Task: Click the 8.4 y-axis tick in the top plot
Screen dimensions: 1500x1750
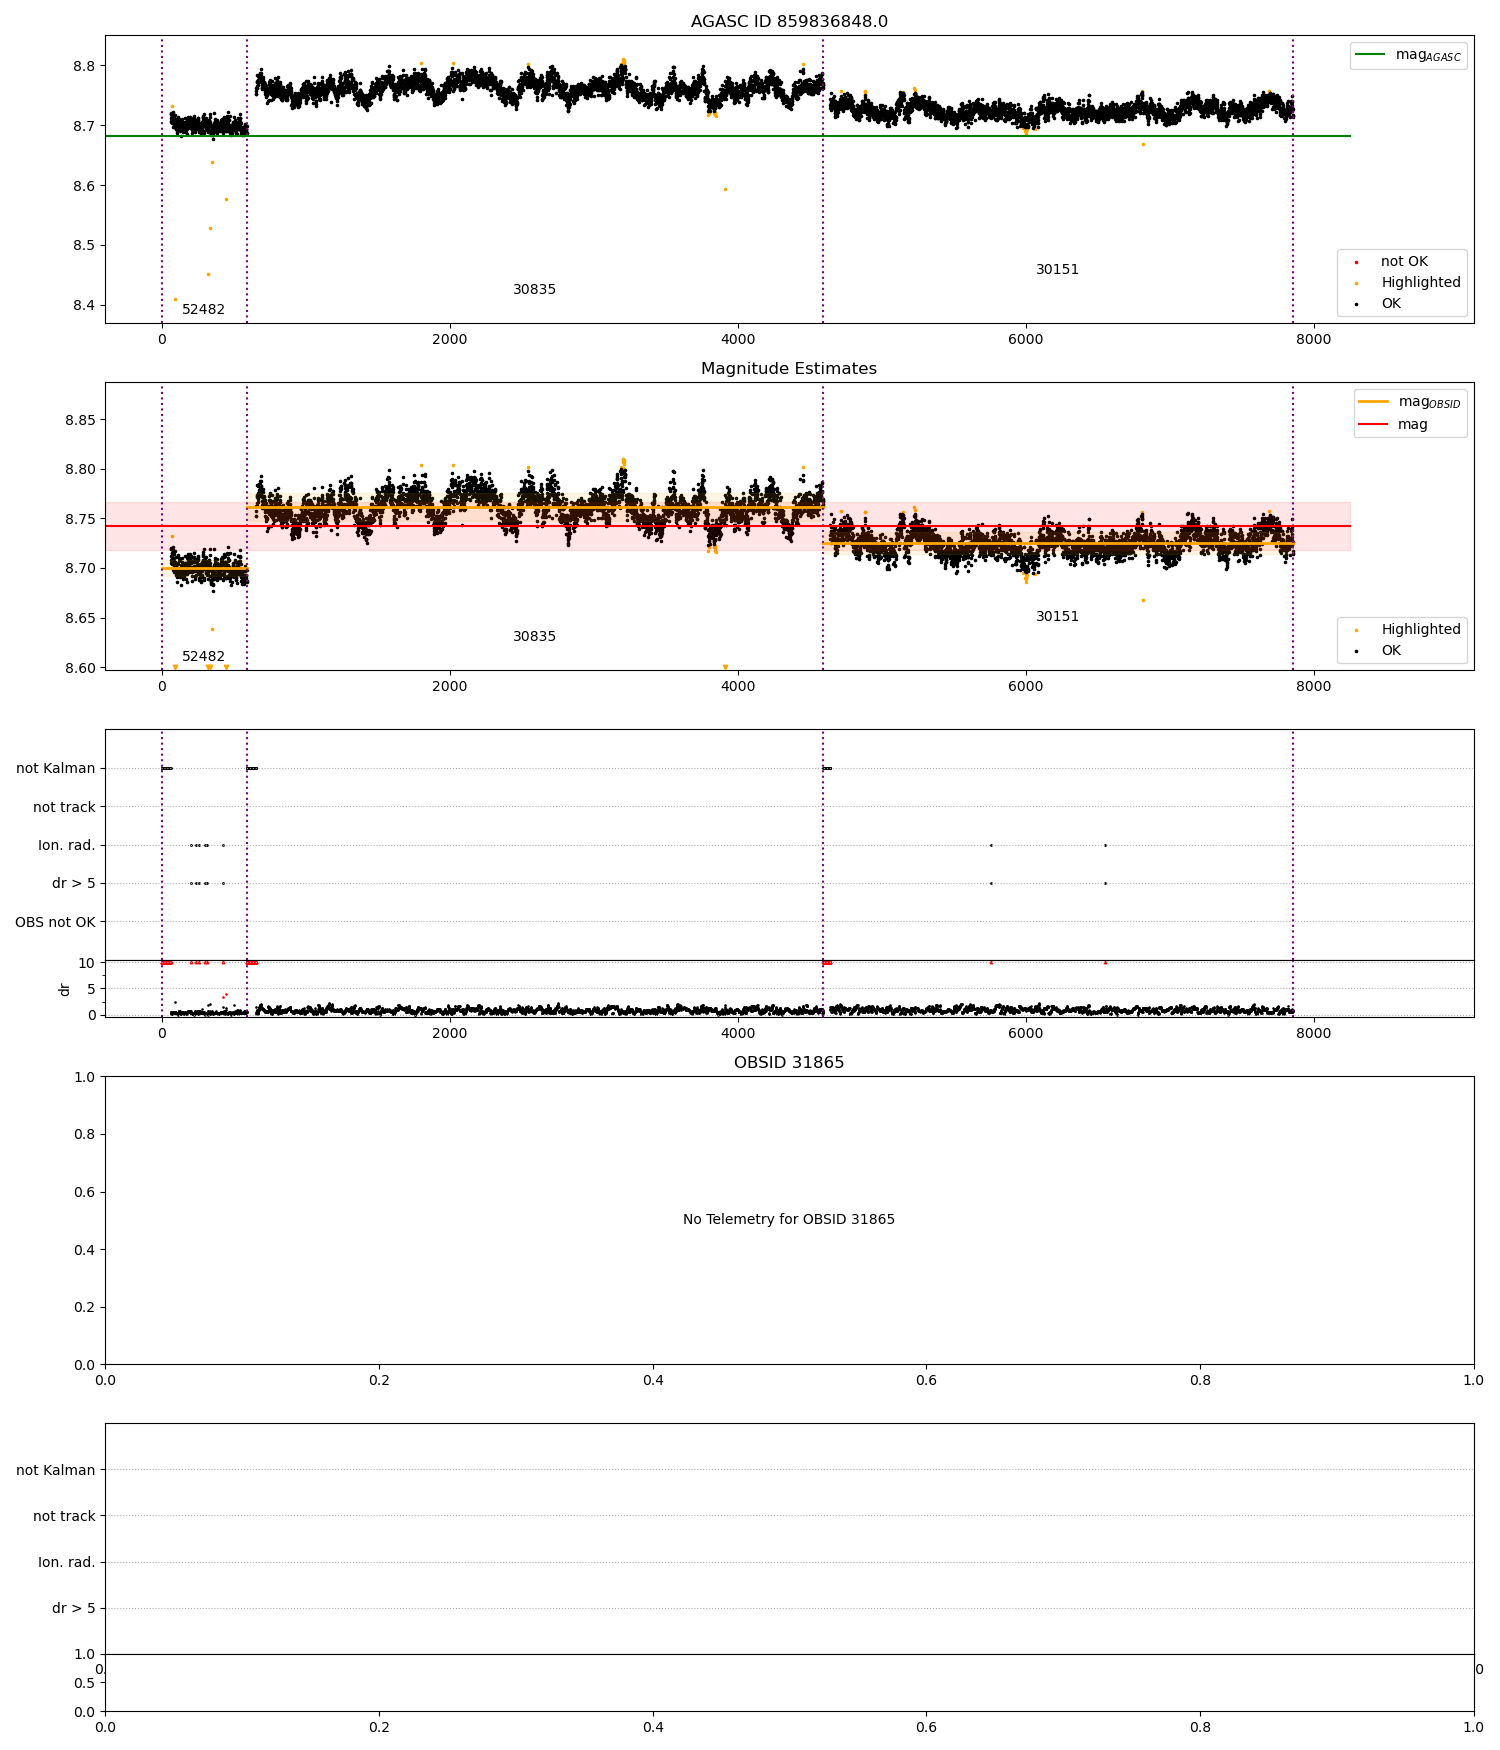Action: (85, 306)
